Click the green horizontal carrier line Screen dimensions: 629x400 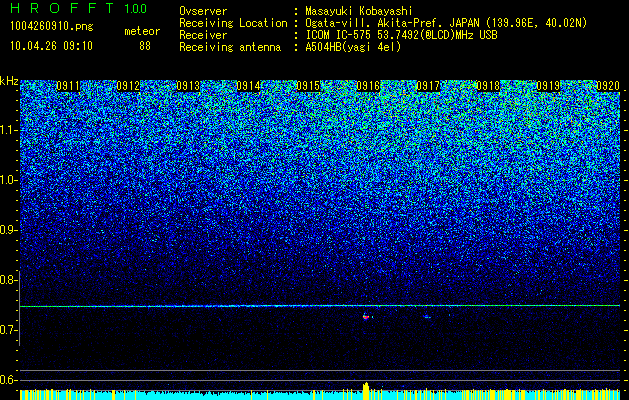(x=320, y=306)
